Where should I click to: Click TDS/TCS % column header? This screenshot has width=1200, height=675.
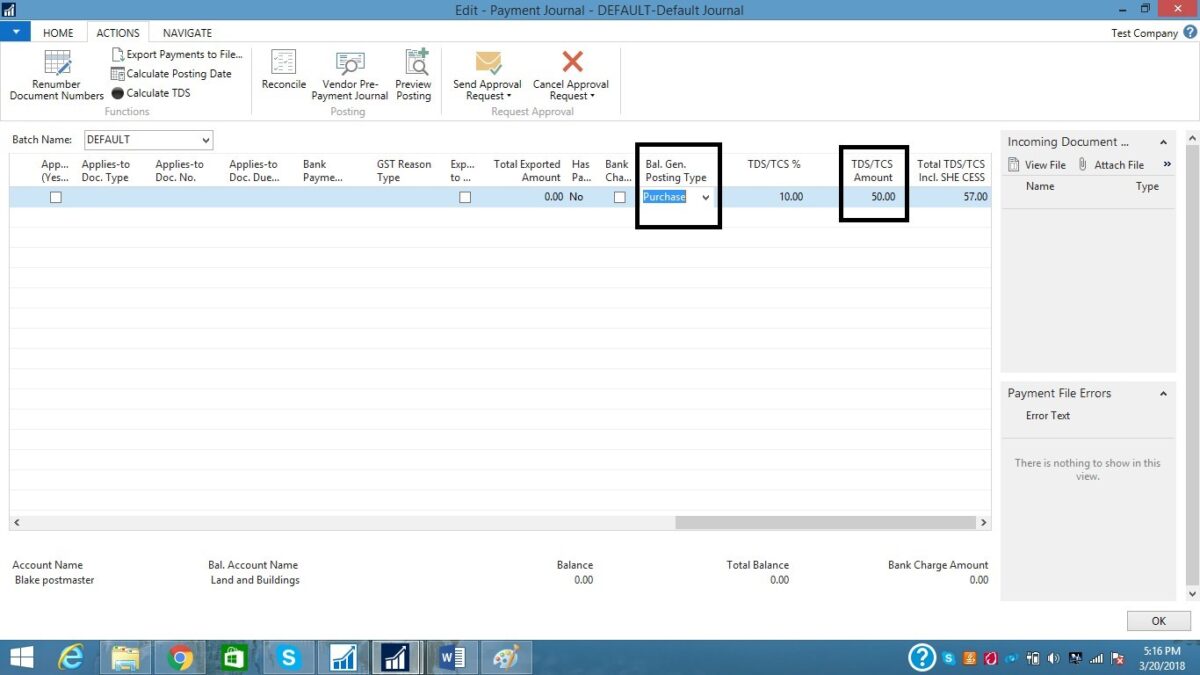tap(774, 165)
